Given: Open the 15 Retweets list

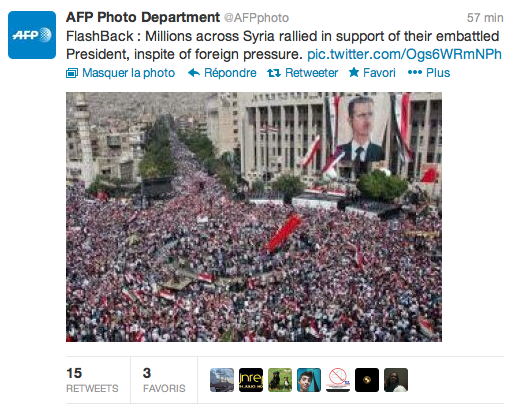Looking at the screenshot, I should pyautogui.click(x=92, y=380).
